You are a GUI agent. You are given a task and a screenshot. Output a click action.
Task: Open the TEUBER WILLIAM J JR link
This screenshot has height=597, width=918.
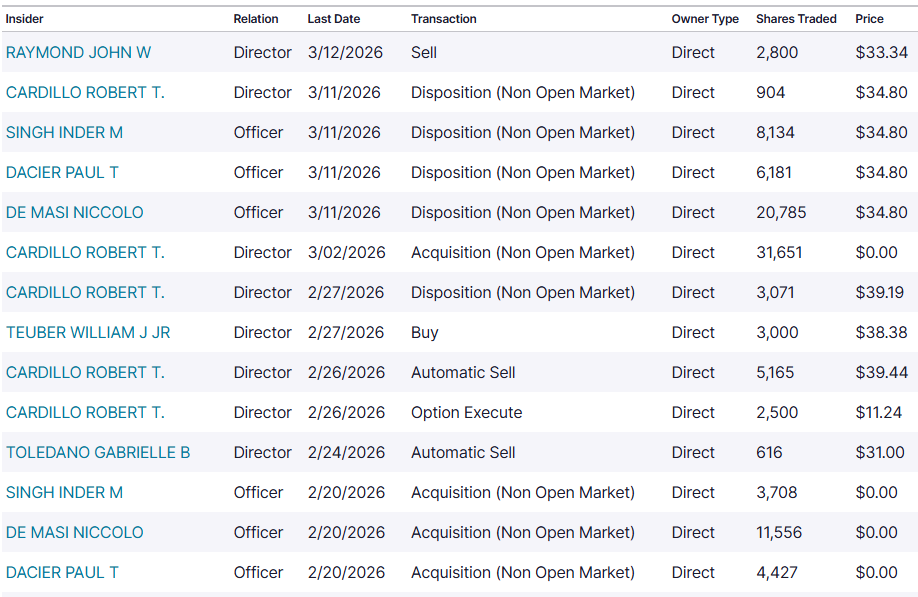[88, 332]
